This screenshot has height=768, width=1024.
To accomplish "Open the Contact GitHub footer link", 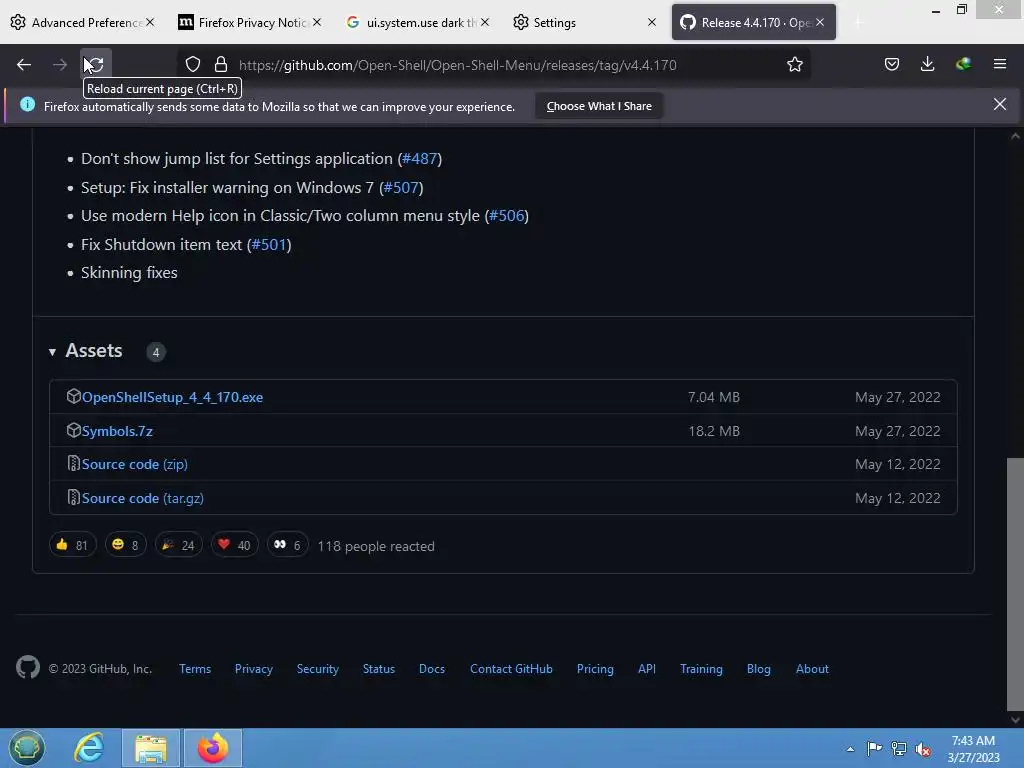I will 511,669.
